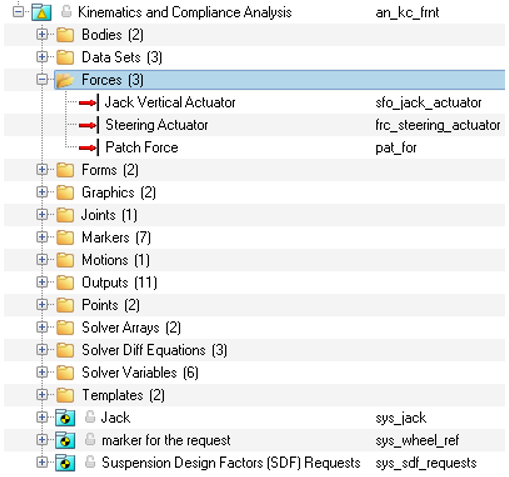This screenshot has height=477, width=509.
Task: Toggle the lock next to Kinematics and Compliance Analysis
Action: pyautogui.click(x=66, y=11)
